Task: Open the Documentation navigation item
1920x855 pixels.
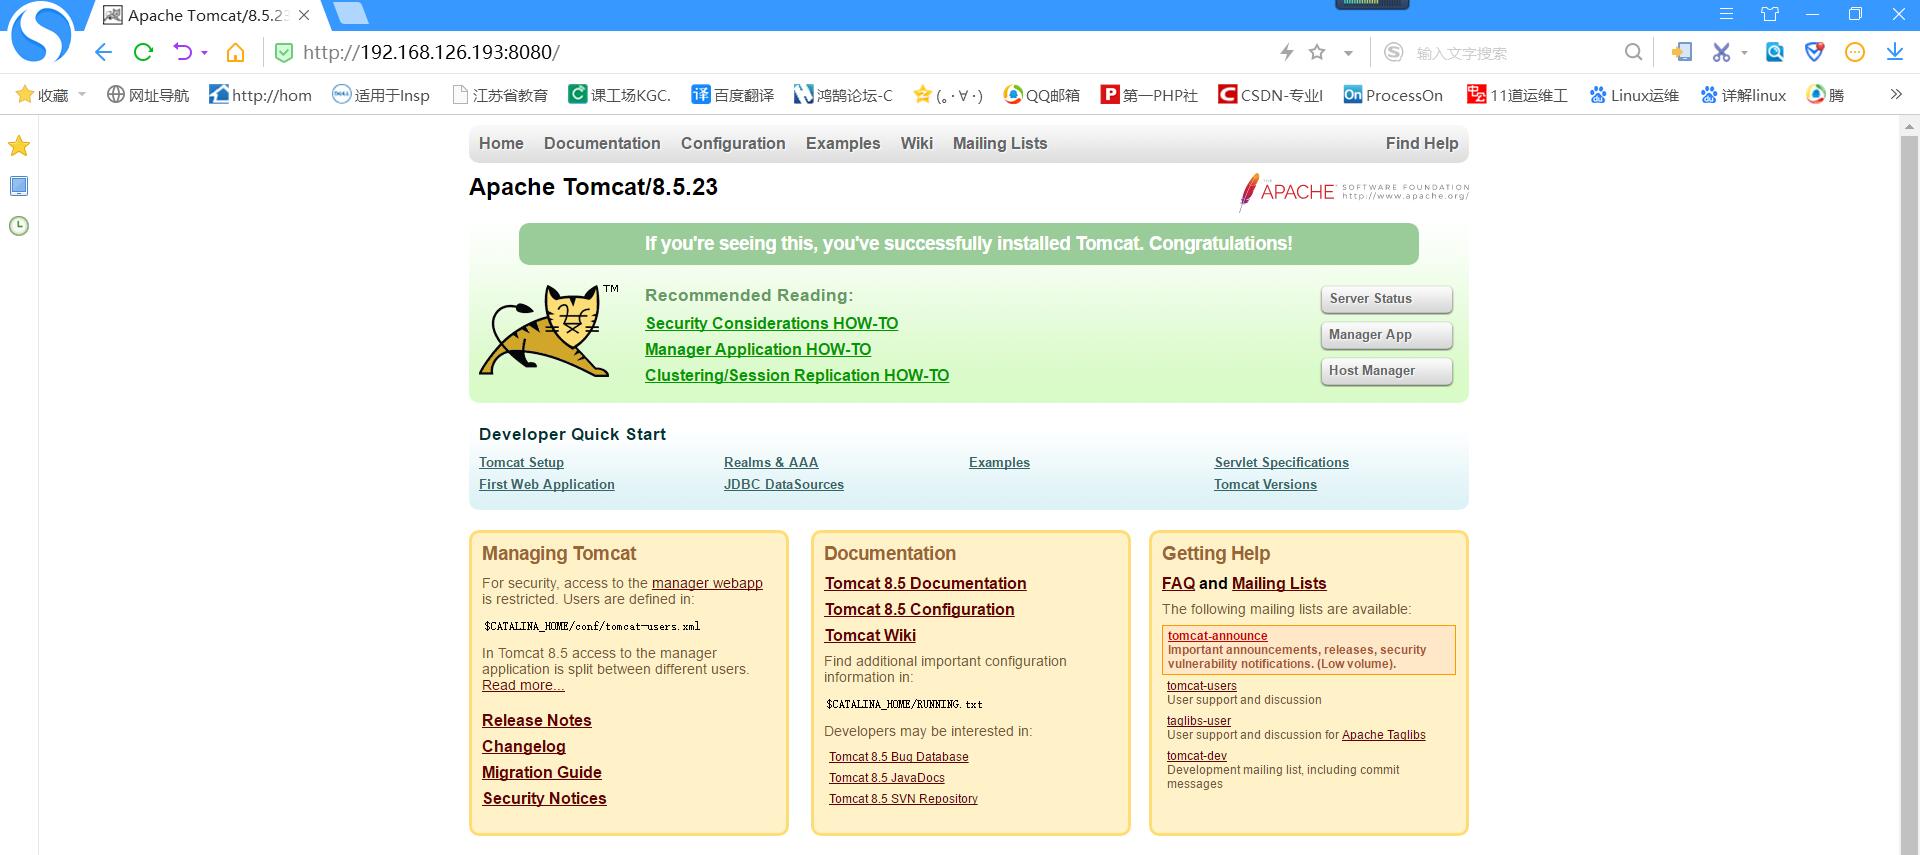Action: coord(602,143)
